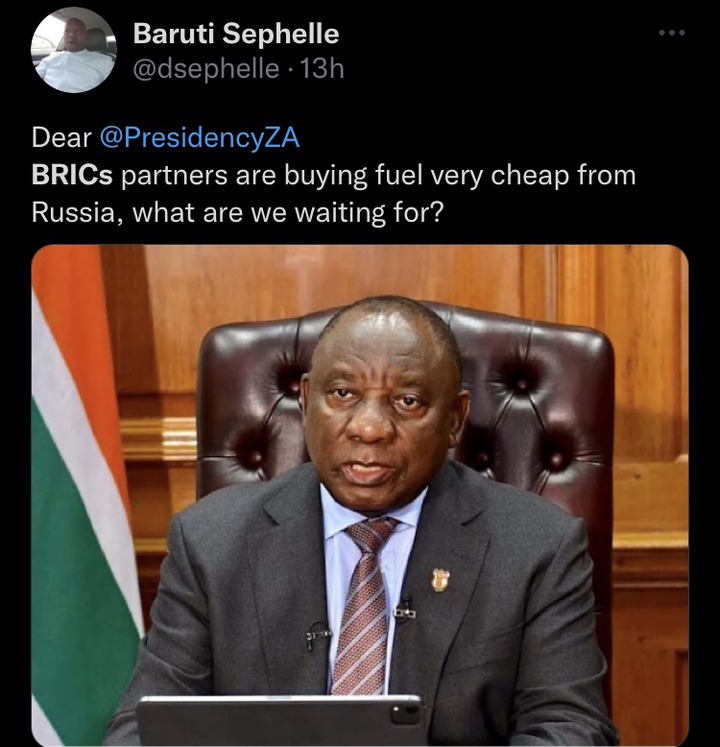The image size is (720, 747).
Task: Click the gold lapel pin on the jacket
Action: (x=440, y=580)
